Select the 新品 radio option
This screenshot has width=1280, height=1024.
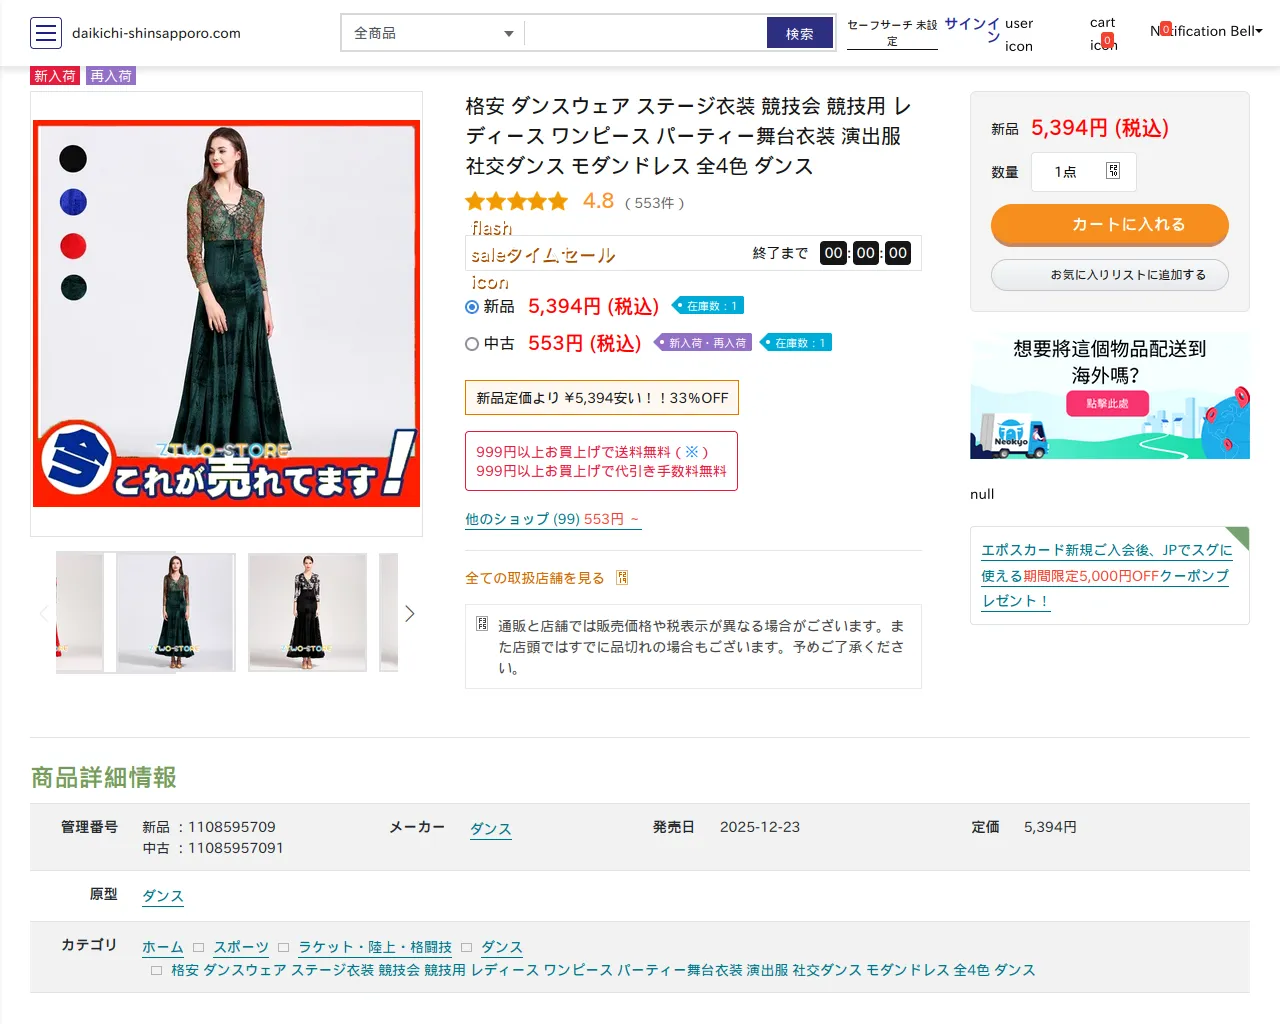472,307
